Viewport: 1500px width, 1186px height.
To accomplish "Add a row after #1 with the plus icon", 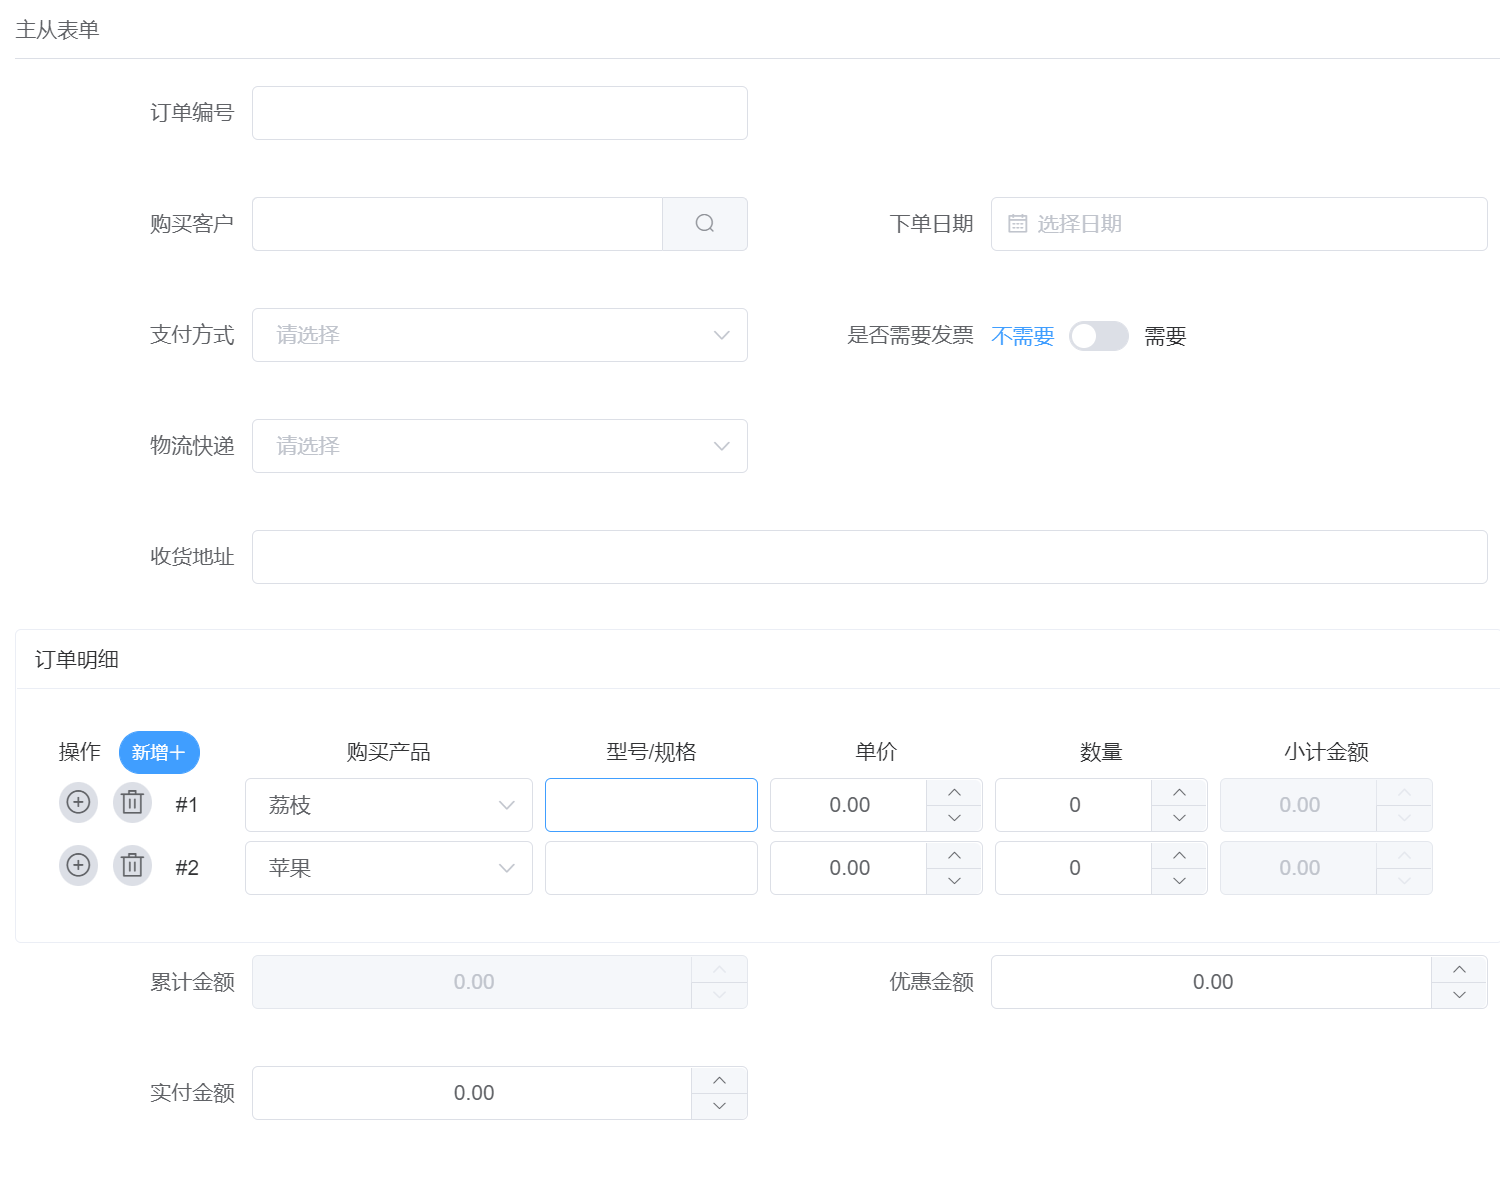I will coord(79,803).
